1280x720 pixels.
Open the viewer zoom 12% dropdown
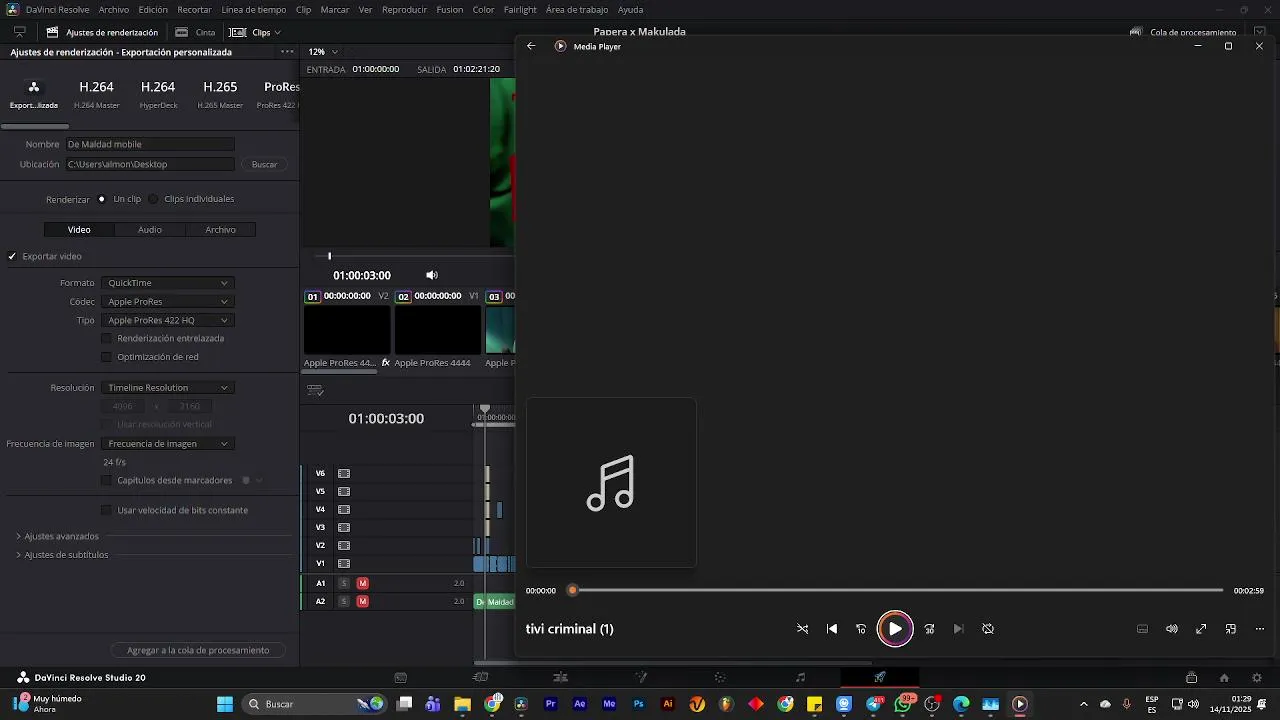323,51
